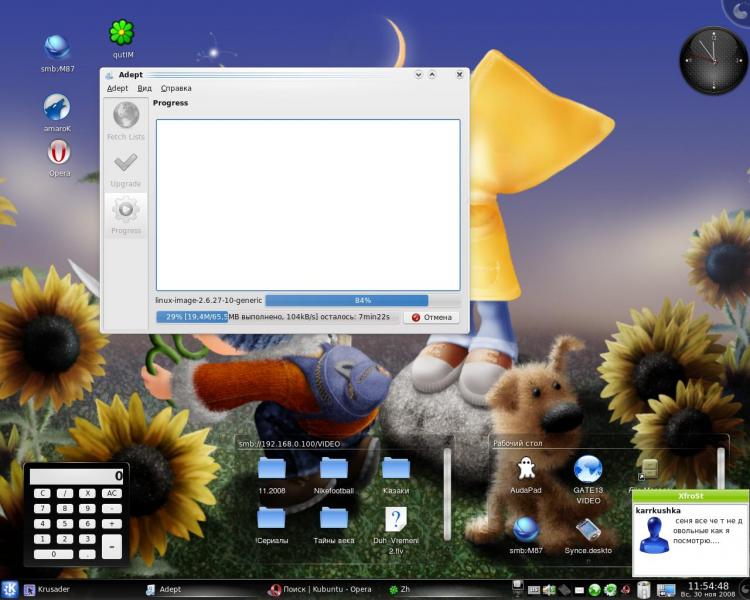Viewport: 750px width, 600px height.
Task: Click the keyboard layout indicator in the tray
Action: point(534,590)
